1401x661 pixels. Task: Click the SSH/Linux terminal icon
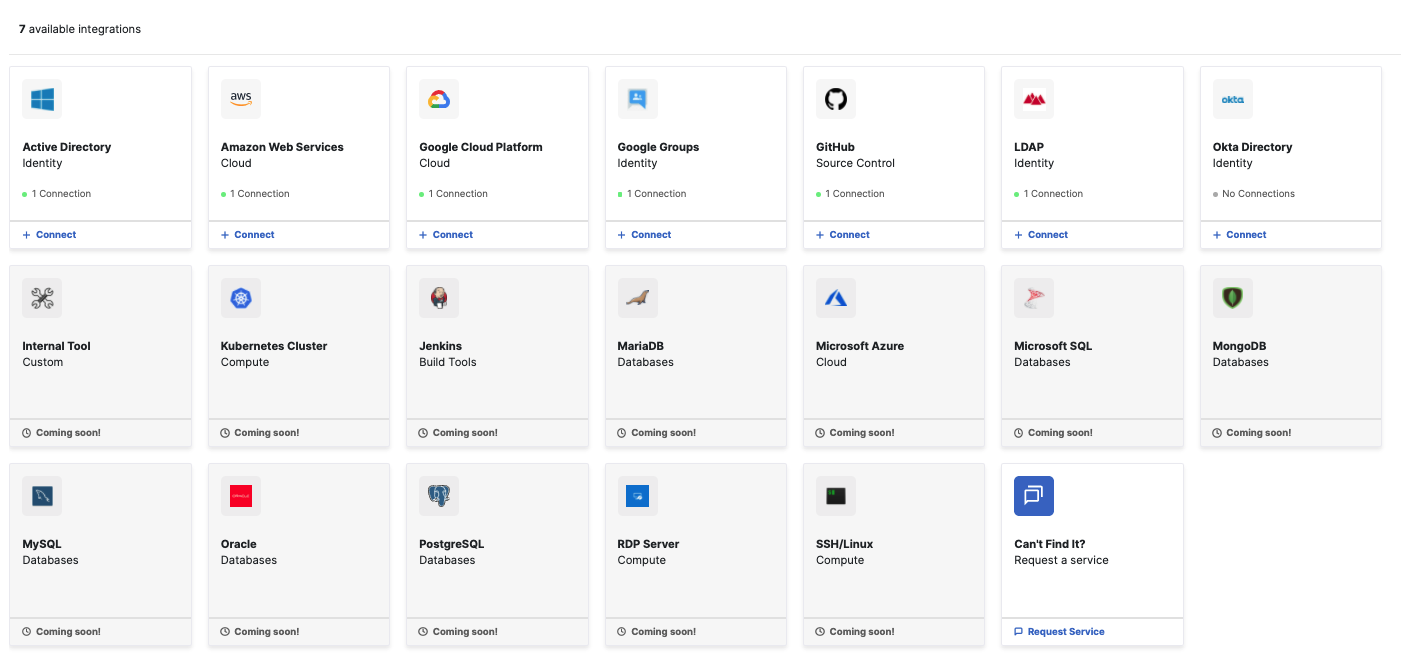(836, 496)
